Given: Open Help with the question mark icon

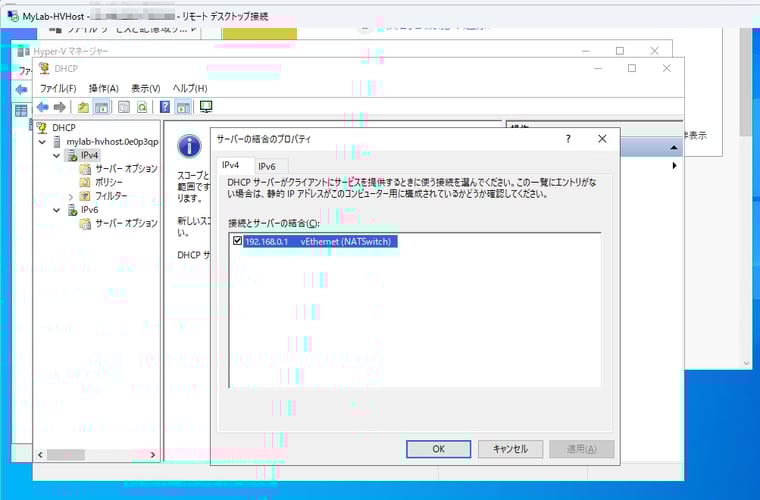Looking at the screenshot, I should coord(165,107).
